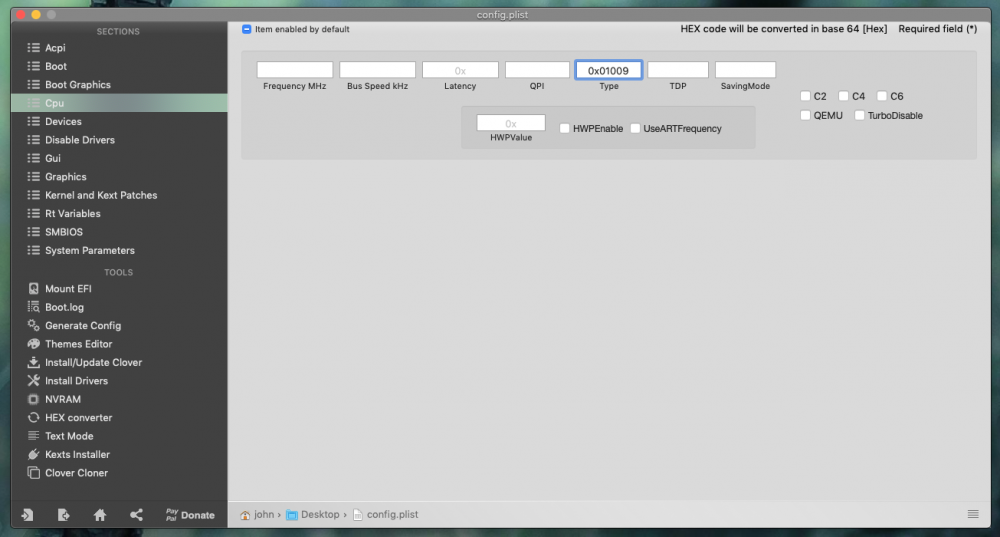1000x537 pixels.
Task: Open Kernel and Kext Patches section
Action: click(x=119, y=195)
